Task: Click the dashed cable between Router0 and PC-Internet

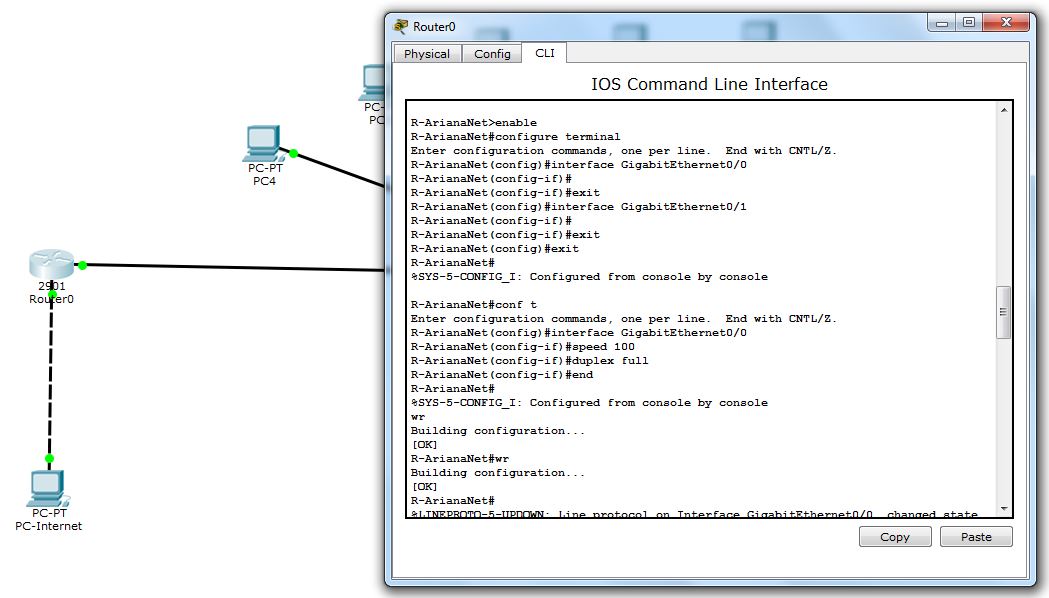Action: click(48, 380)
